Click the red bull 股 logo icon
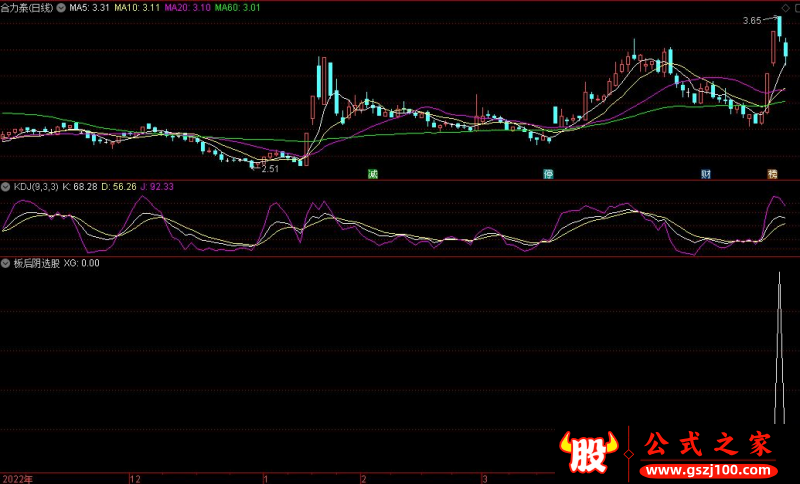The height and width of the screenshot is (484, 800). [x=590, y=453]
